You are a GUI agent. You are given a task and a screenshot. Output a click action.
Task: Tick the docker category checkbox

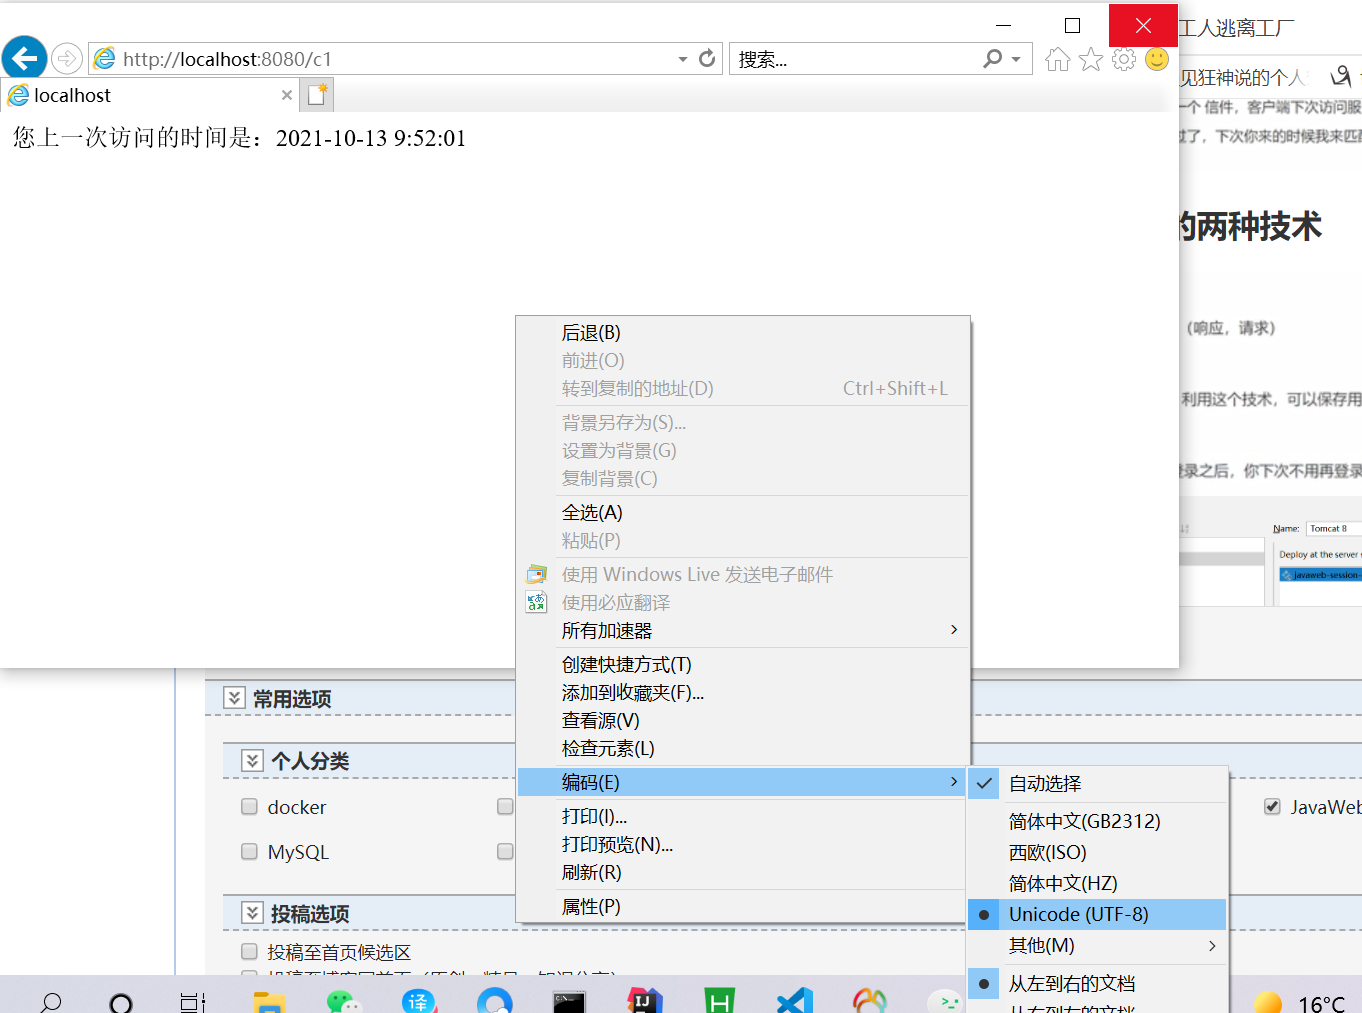249,806
